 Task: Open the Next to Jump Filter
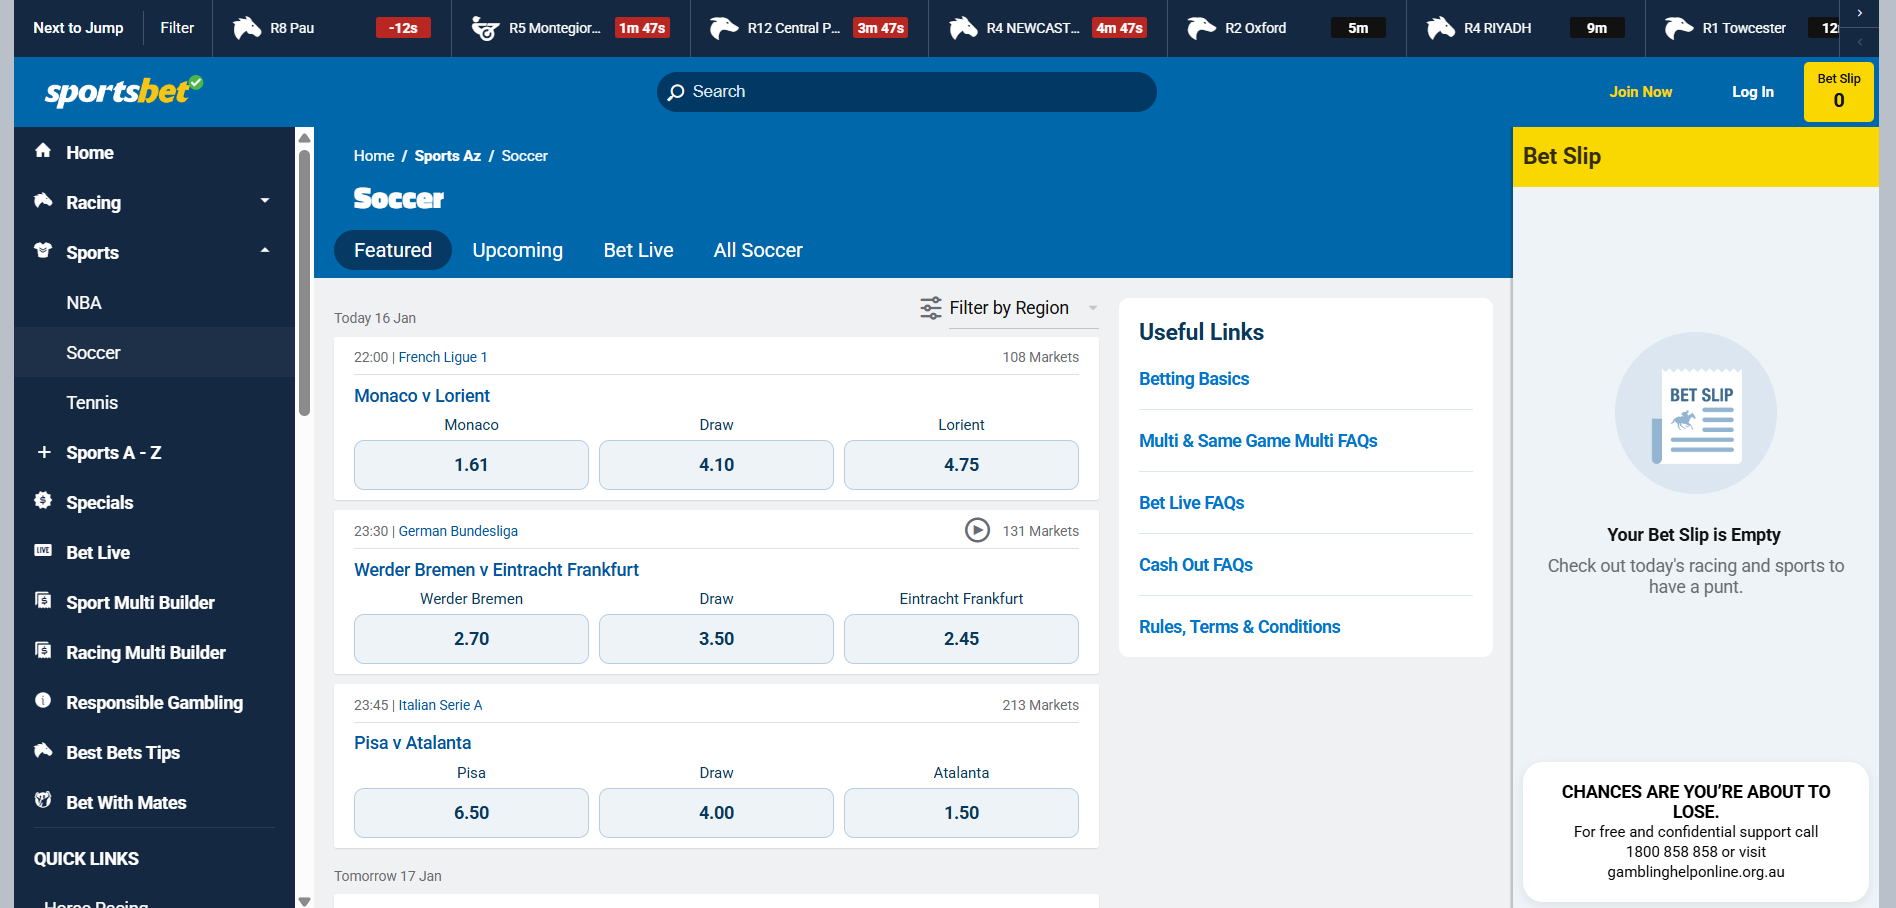point(177,28)
